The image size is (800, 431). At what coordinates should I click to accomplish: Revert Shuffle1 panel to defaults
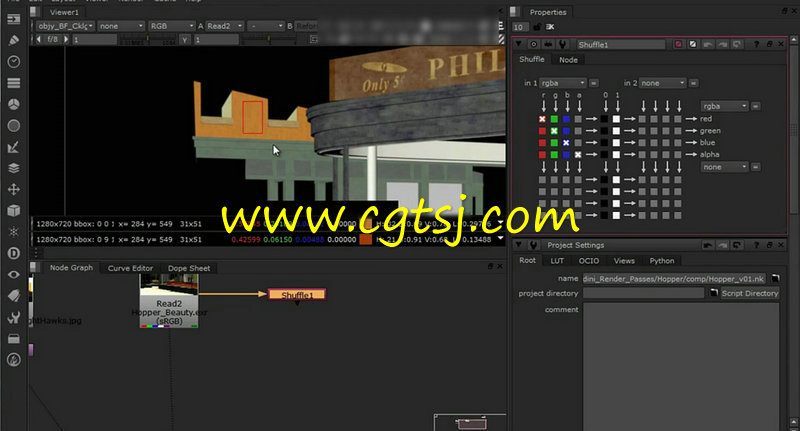(737, 44)
